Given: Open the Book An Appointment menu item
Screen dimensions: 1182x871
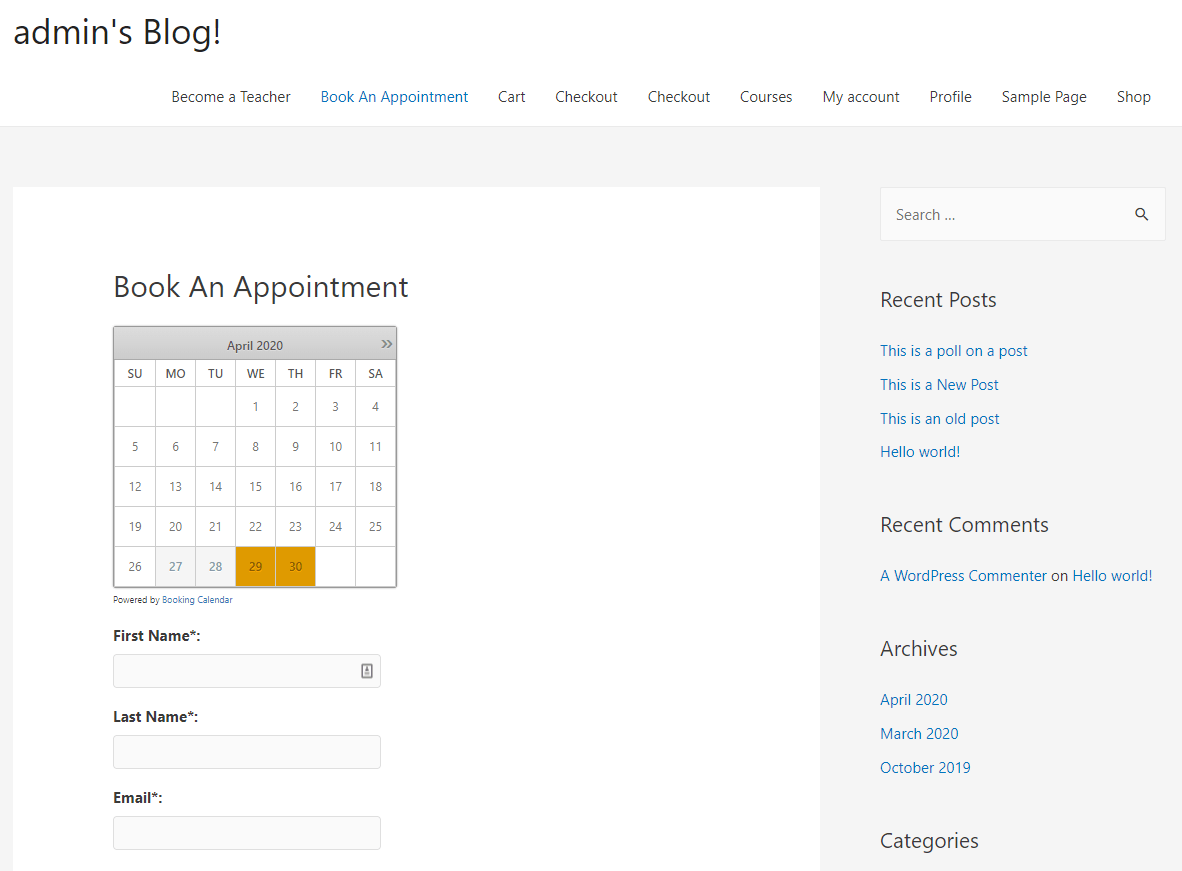Looking at the screenshot, I should tap(394, 97).
